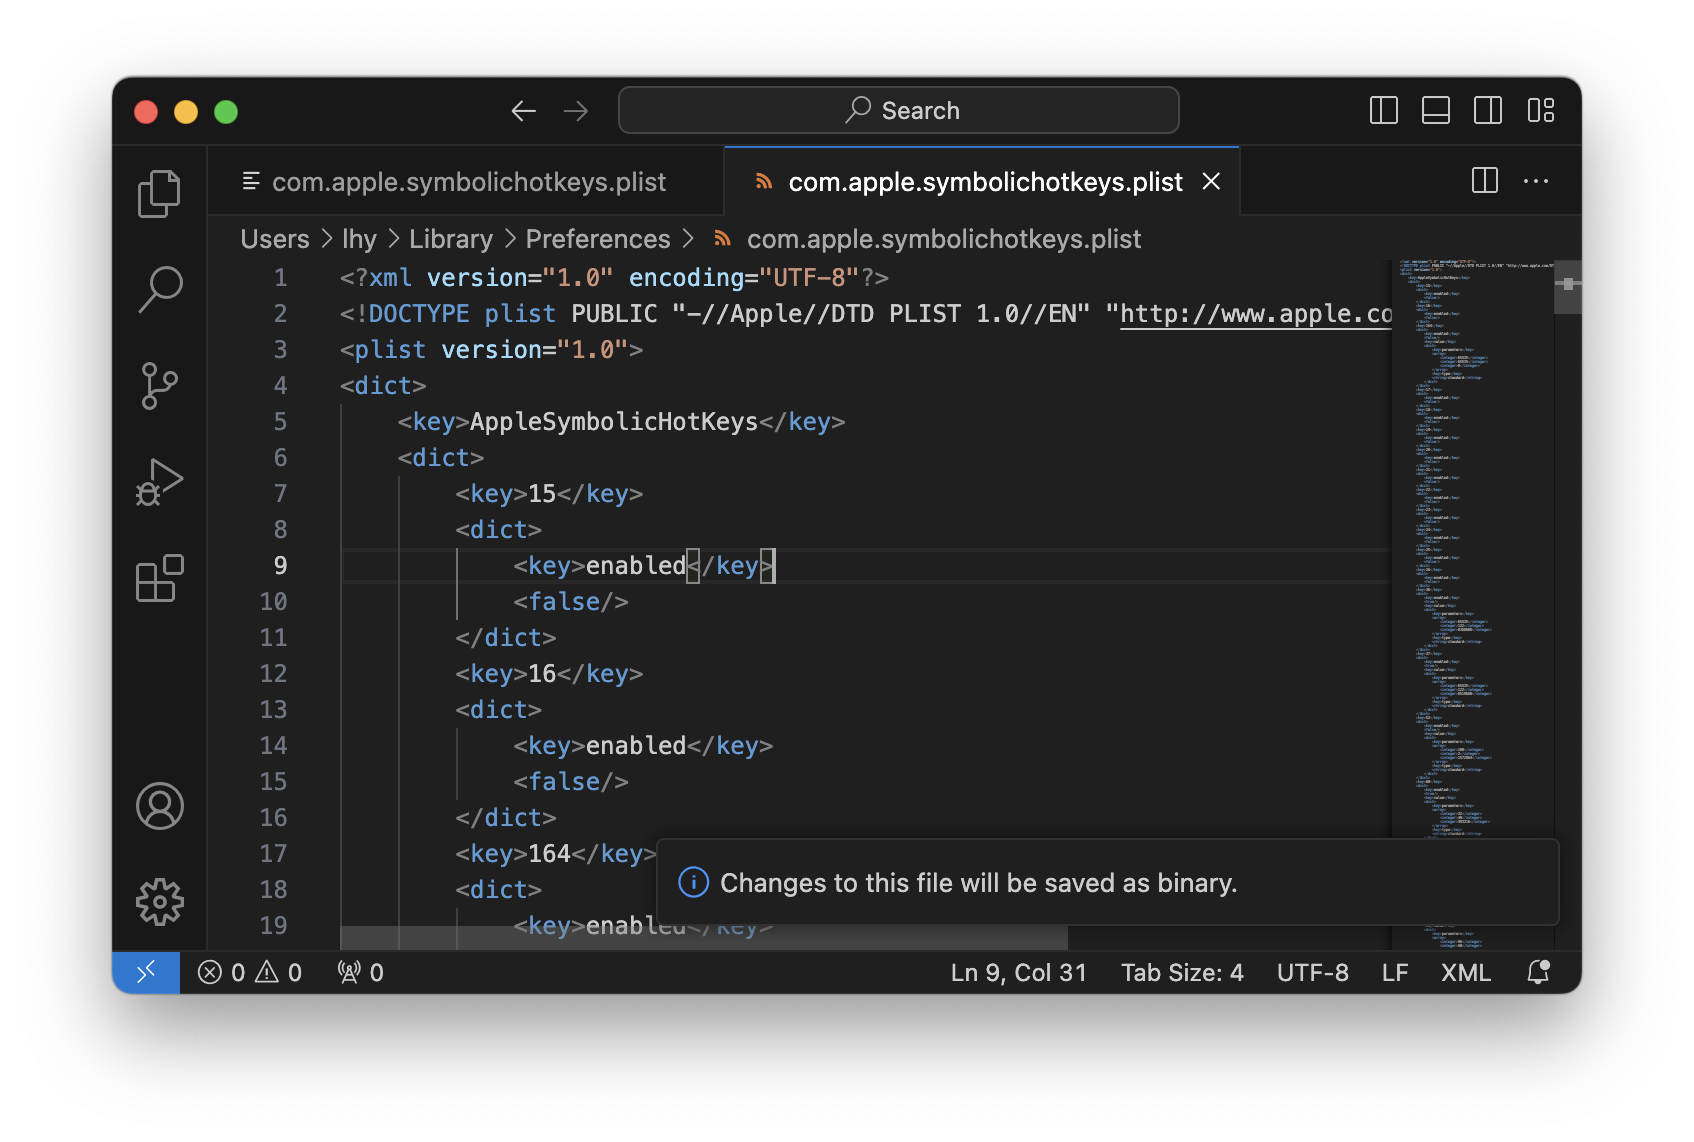Go back with the left arrow
The height and width of the screenshot is (1142, 1694).
(x=524, y=111)
